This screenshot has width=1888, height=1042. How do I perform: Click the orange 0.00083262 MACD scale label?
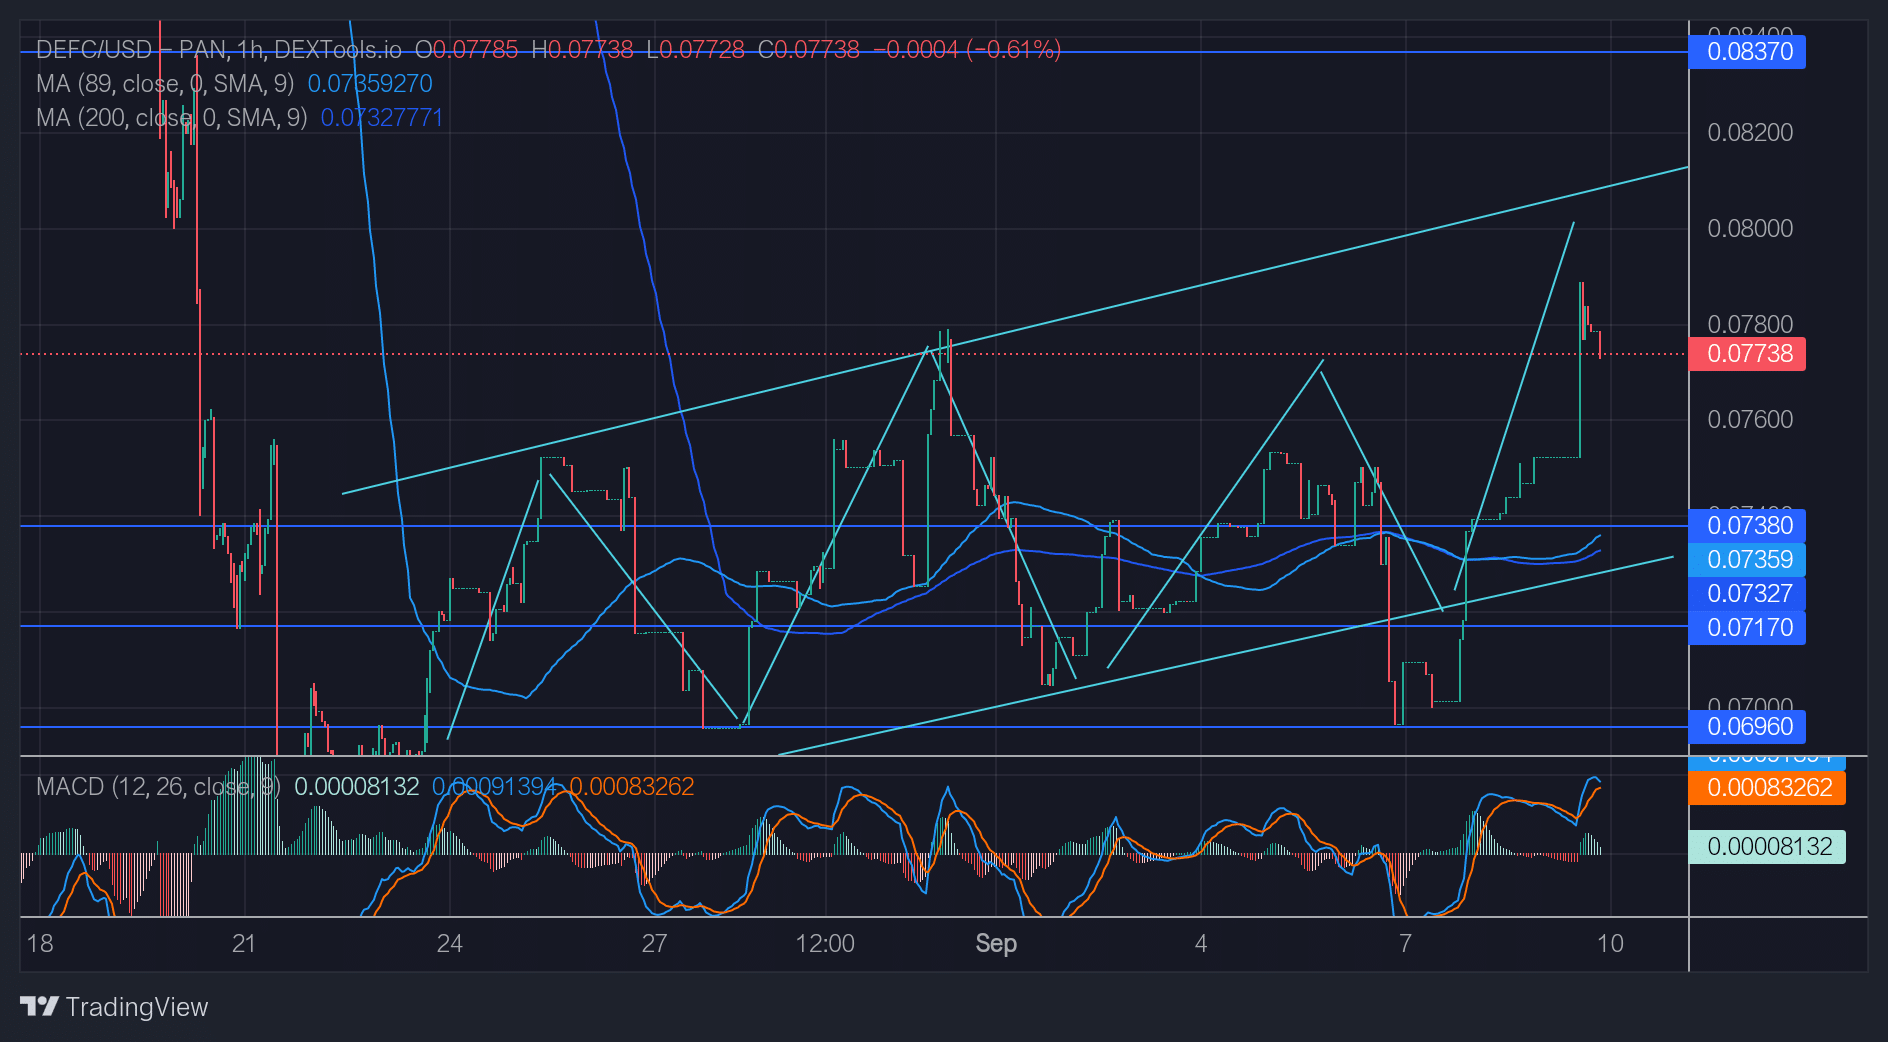[x=1767, y=787]
